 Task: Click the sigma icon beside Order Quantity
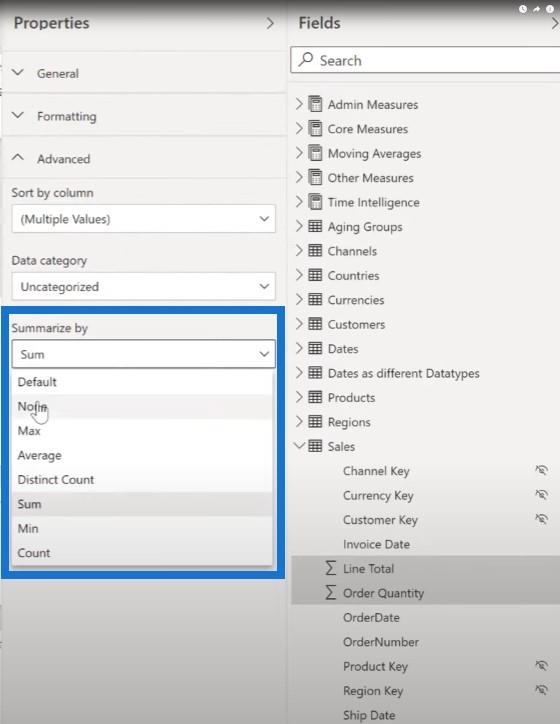[330, 592]
